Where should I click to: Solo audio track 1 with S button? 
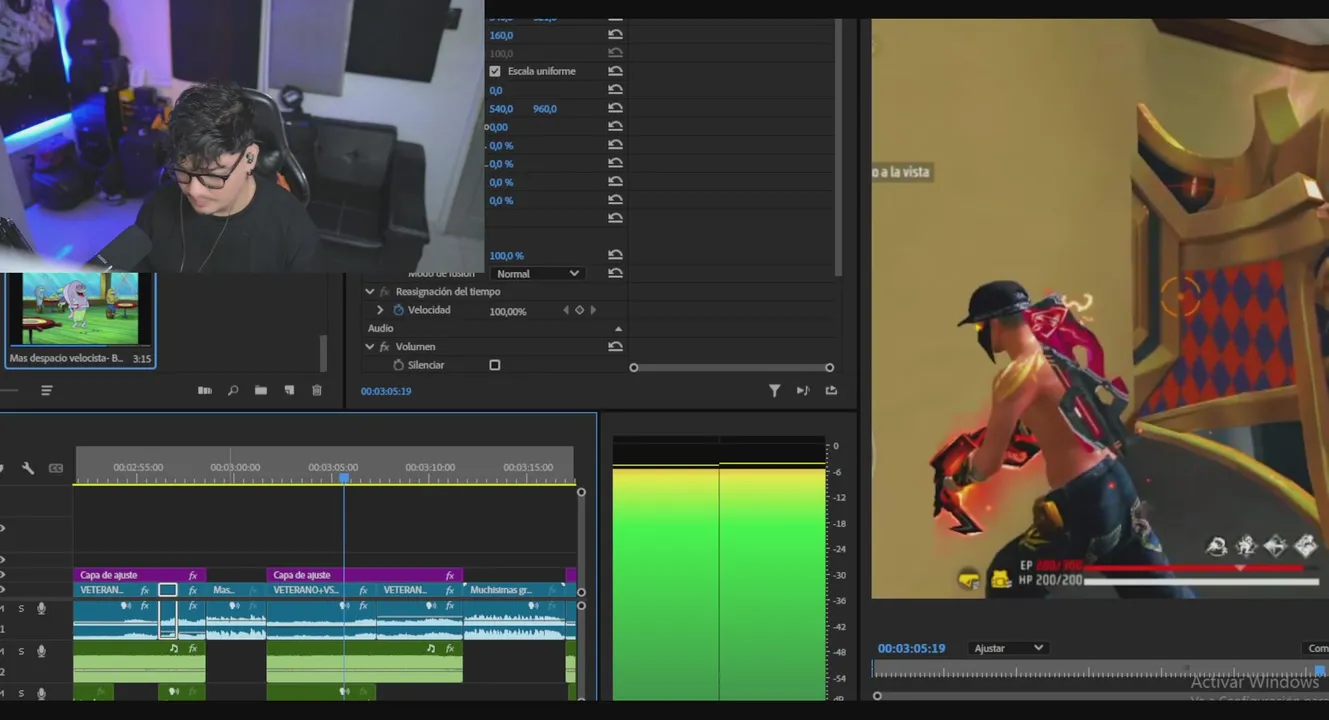pos(21,608)
